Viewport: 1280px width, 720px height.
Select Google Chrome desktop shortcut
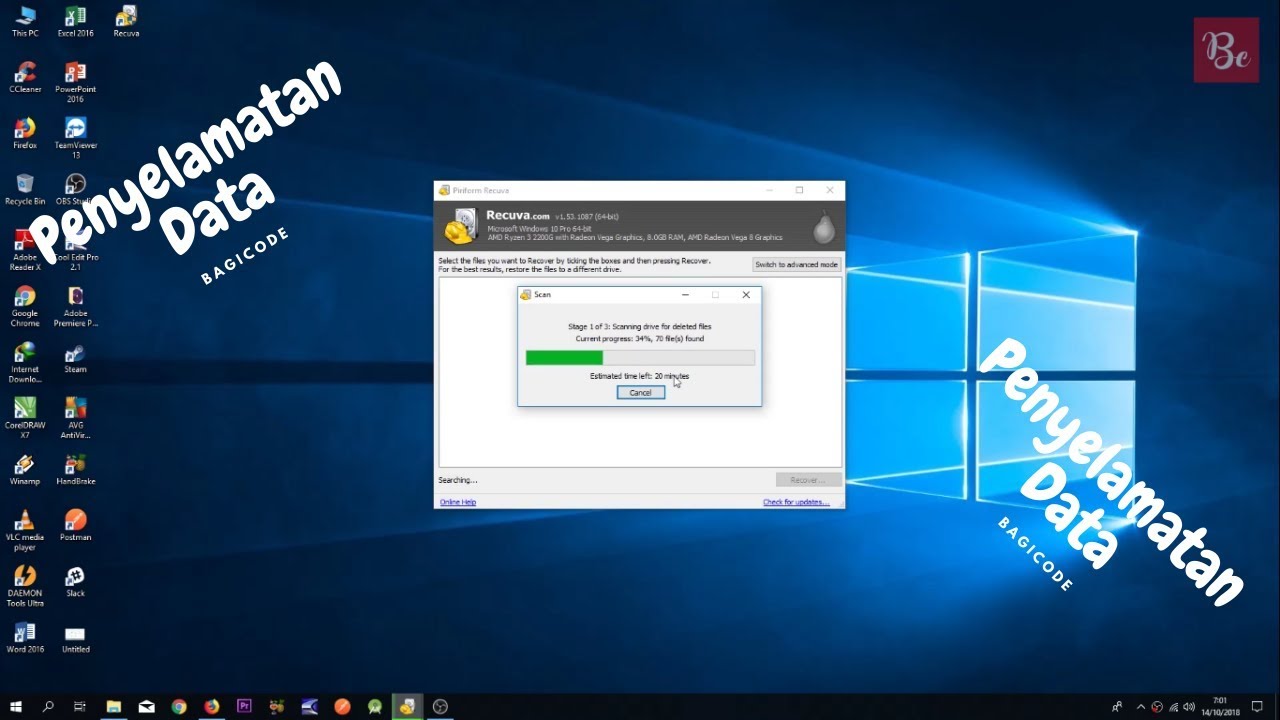pyautogui.click(x=25, y=306)
